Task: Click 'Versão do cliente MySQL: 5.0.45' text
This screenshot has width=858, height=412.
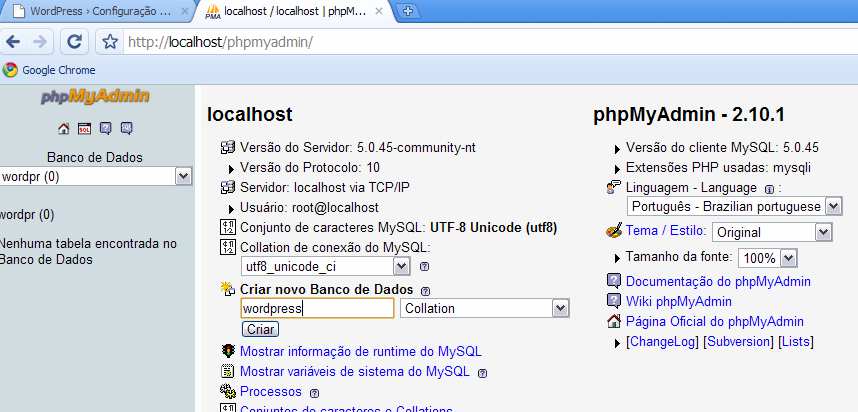Action: 722,148
